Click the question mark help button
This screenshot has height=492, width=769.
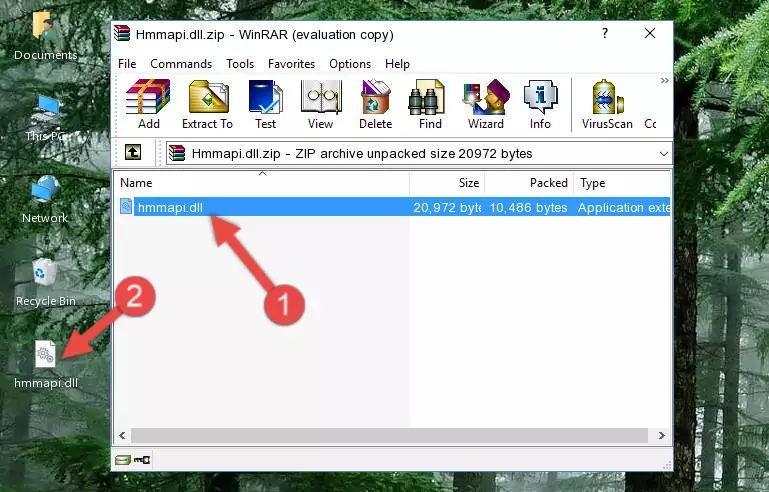(x=605, y=33)
